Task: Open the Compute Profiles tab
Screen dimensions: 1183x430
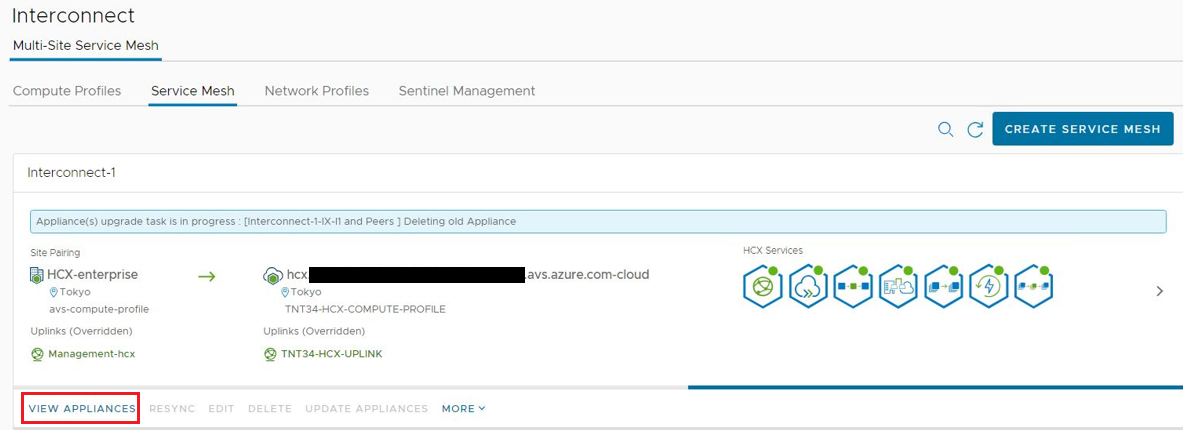Action: [x=67, y=91]
